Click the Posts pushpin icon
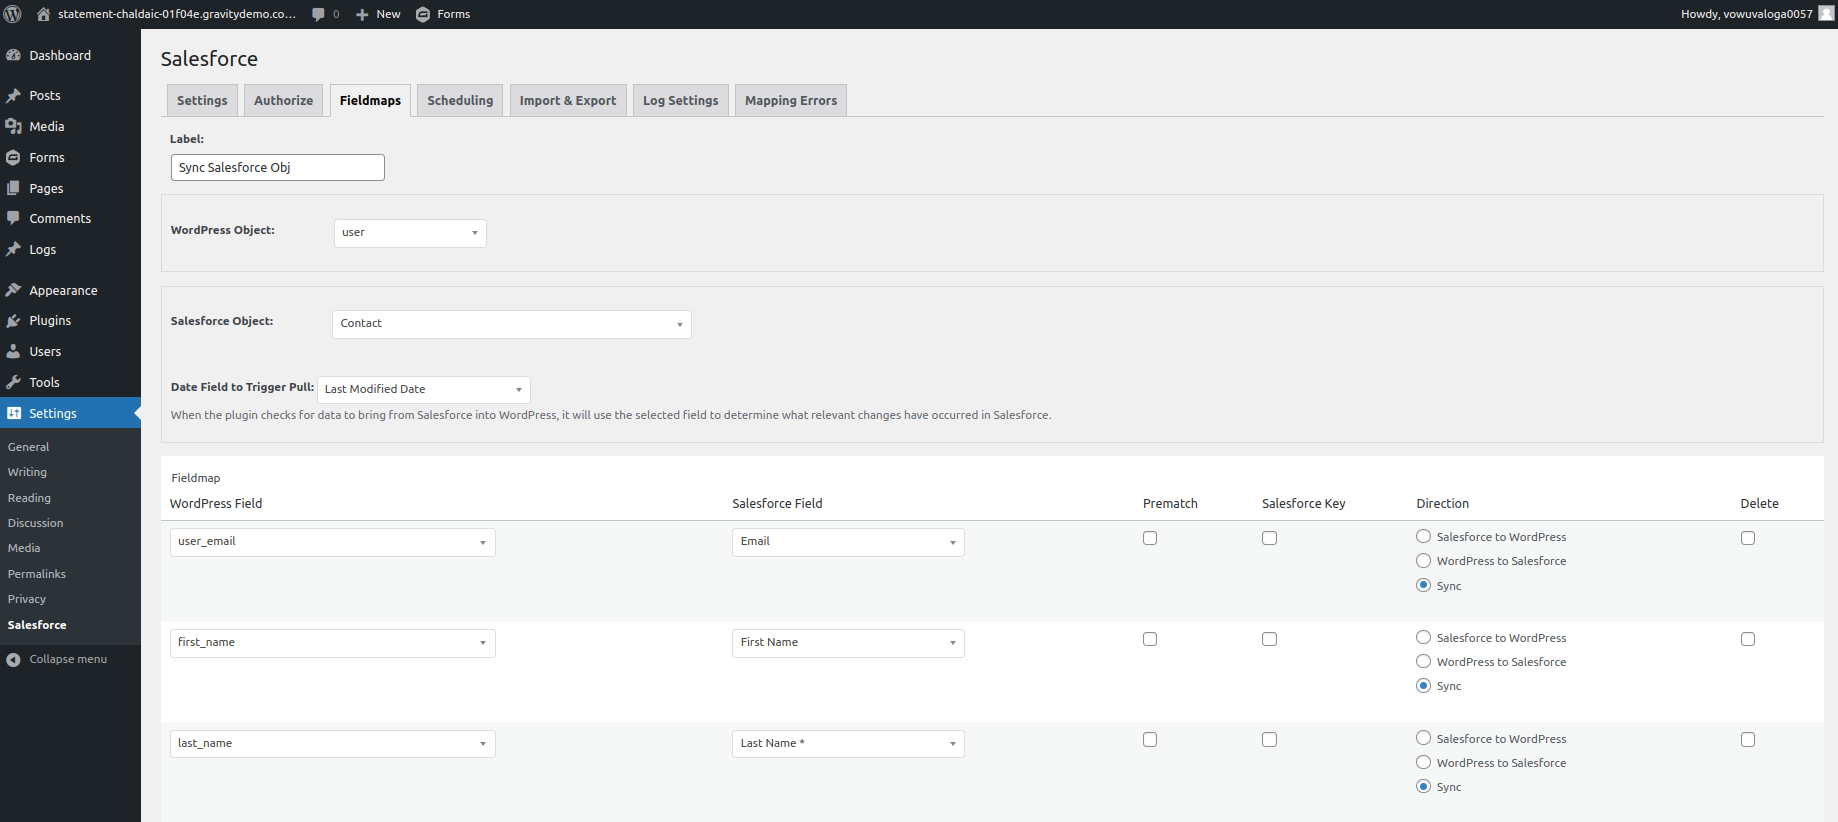Image resolution: width=1838 pixels, height=822 pixels. (14, 96)
